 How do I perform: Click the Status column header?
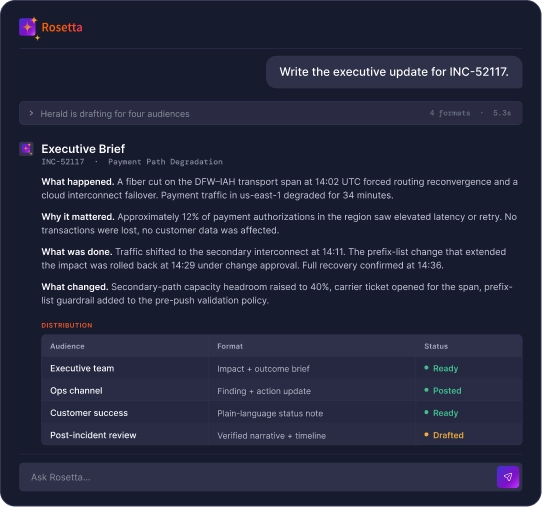click(x=436, y=346)
